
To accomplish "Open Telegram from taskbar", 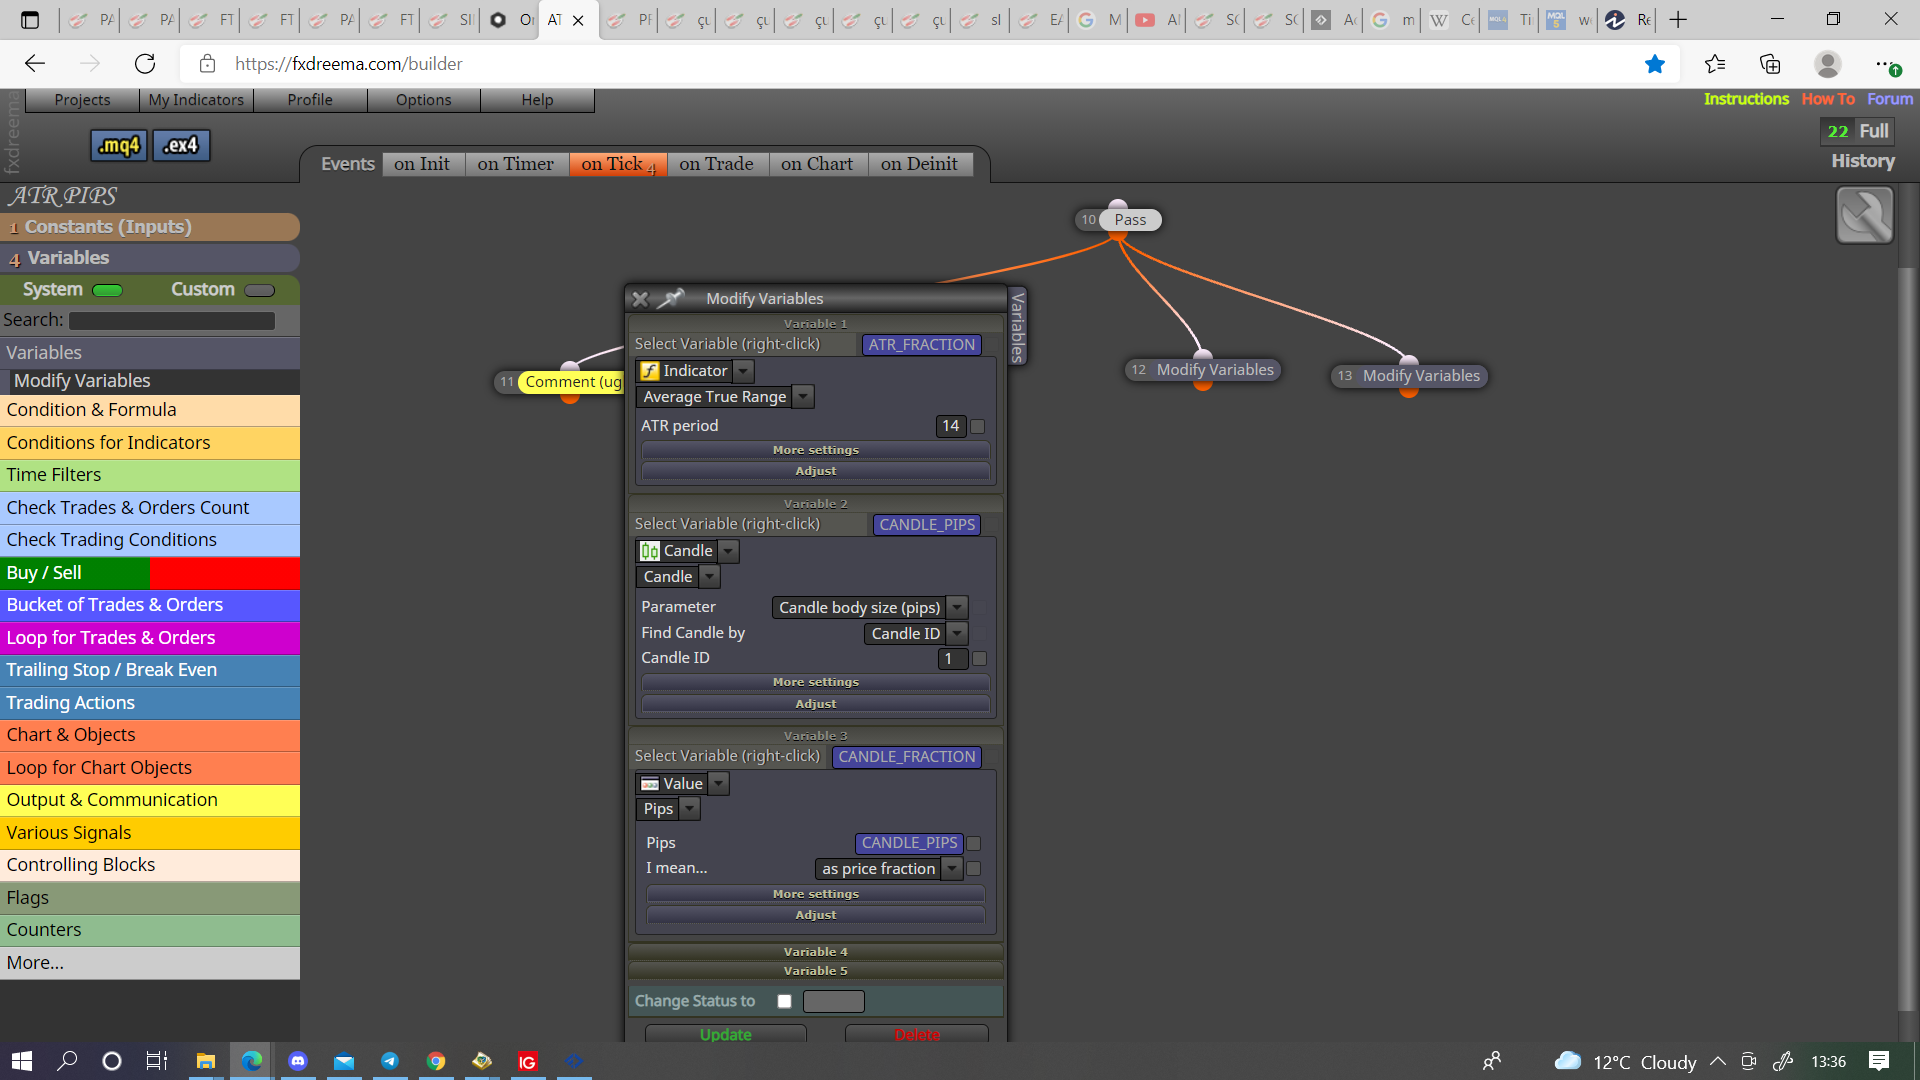I will [390, 1061].
